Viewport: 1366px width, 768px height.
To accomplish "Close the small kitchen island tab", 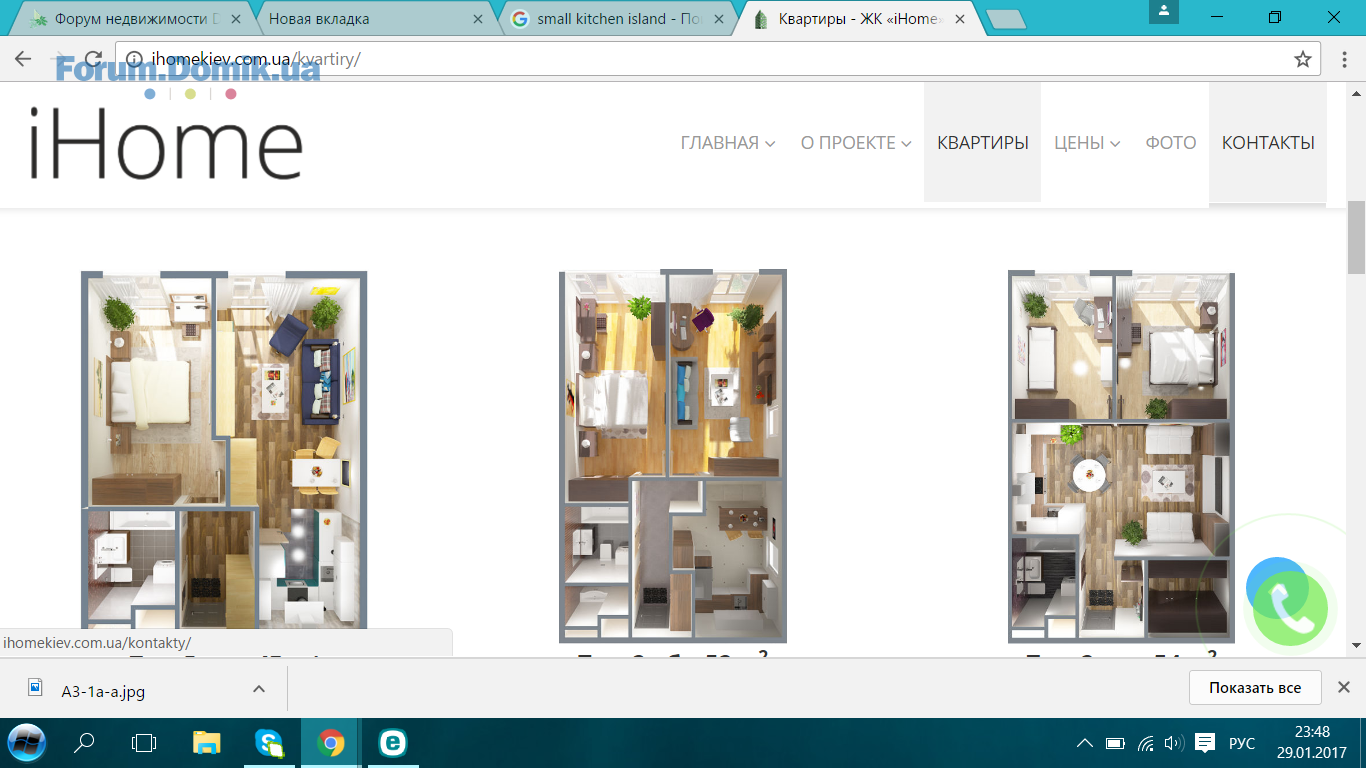I will coord(719,19).
